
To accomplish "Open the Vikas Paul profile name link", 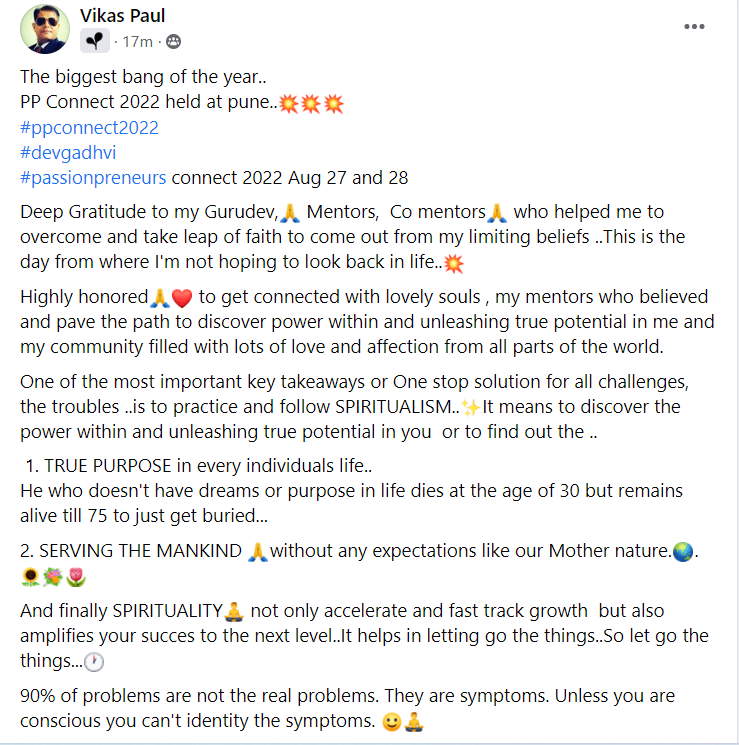I will coord(122,16).
